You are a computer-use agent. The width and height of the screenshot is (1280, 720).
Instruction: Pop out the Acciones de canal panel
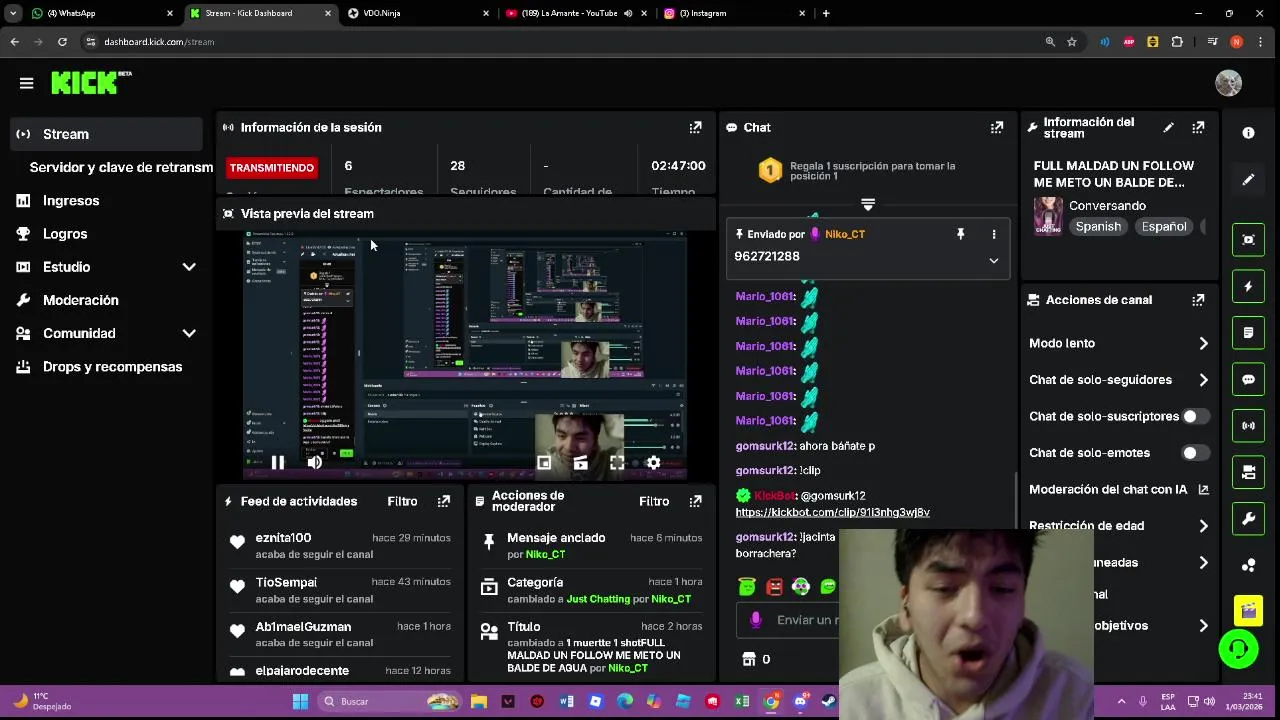(x=1198, y=300)
